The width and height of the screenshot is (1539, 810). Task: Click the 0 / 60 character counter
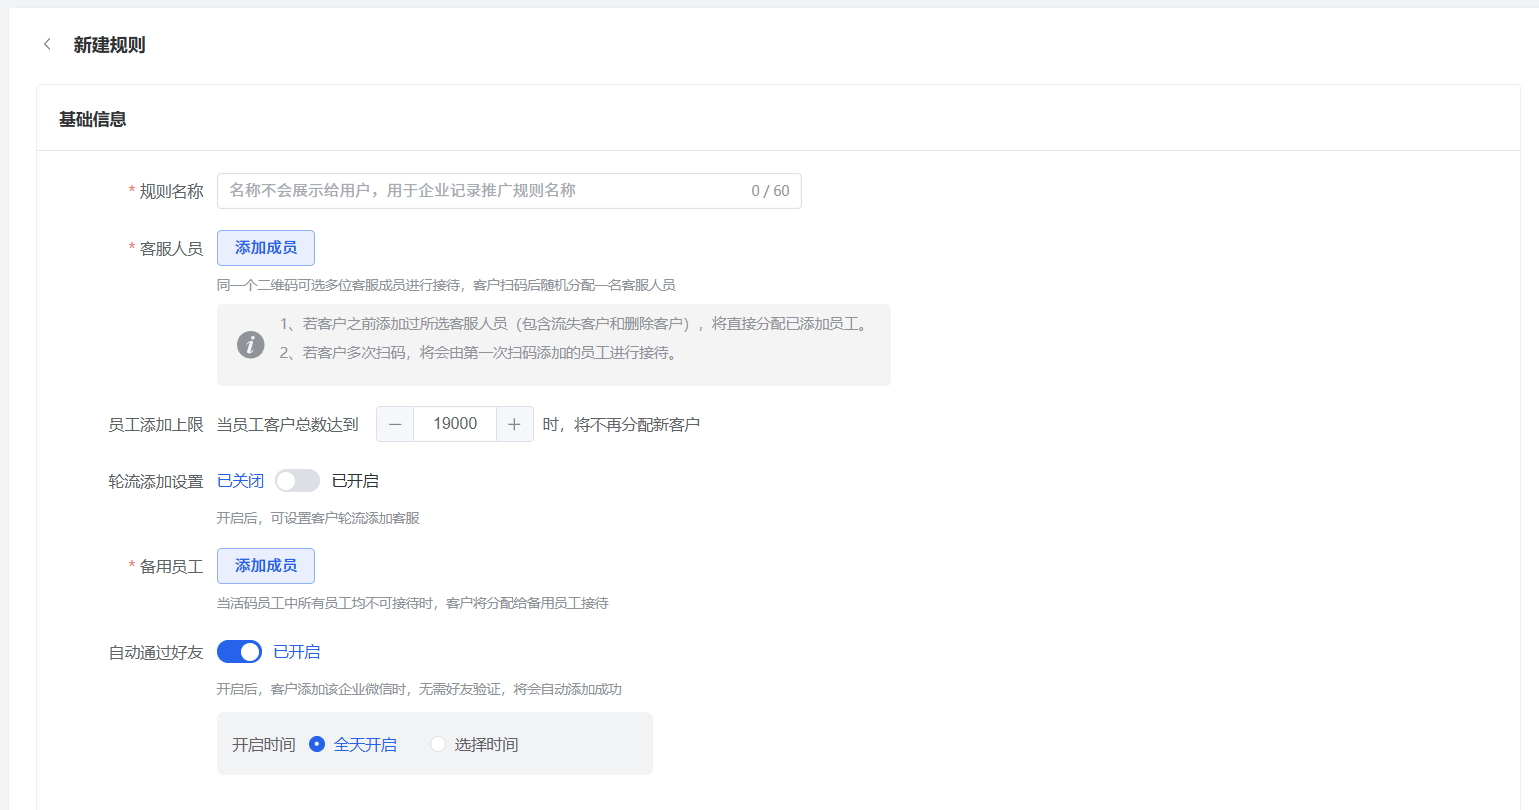[770, 191]
